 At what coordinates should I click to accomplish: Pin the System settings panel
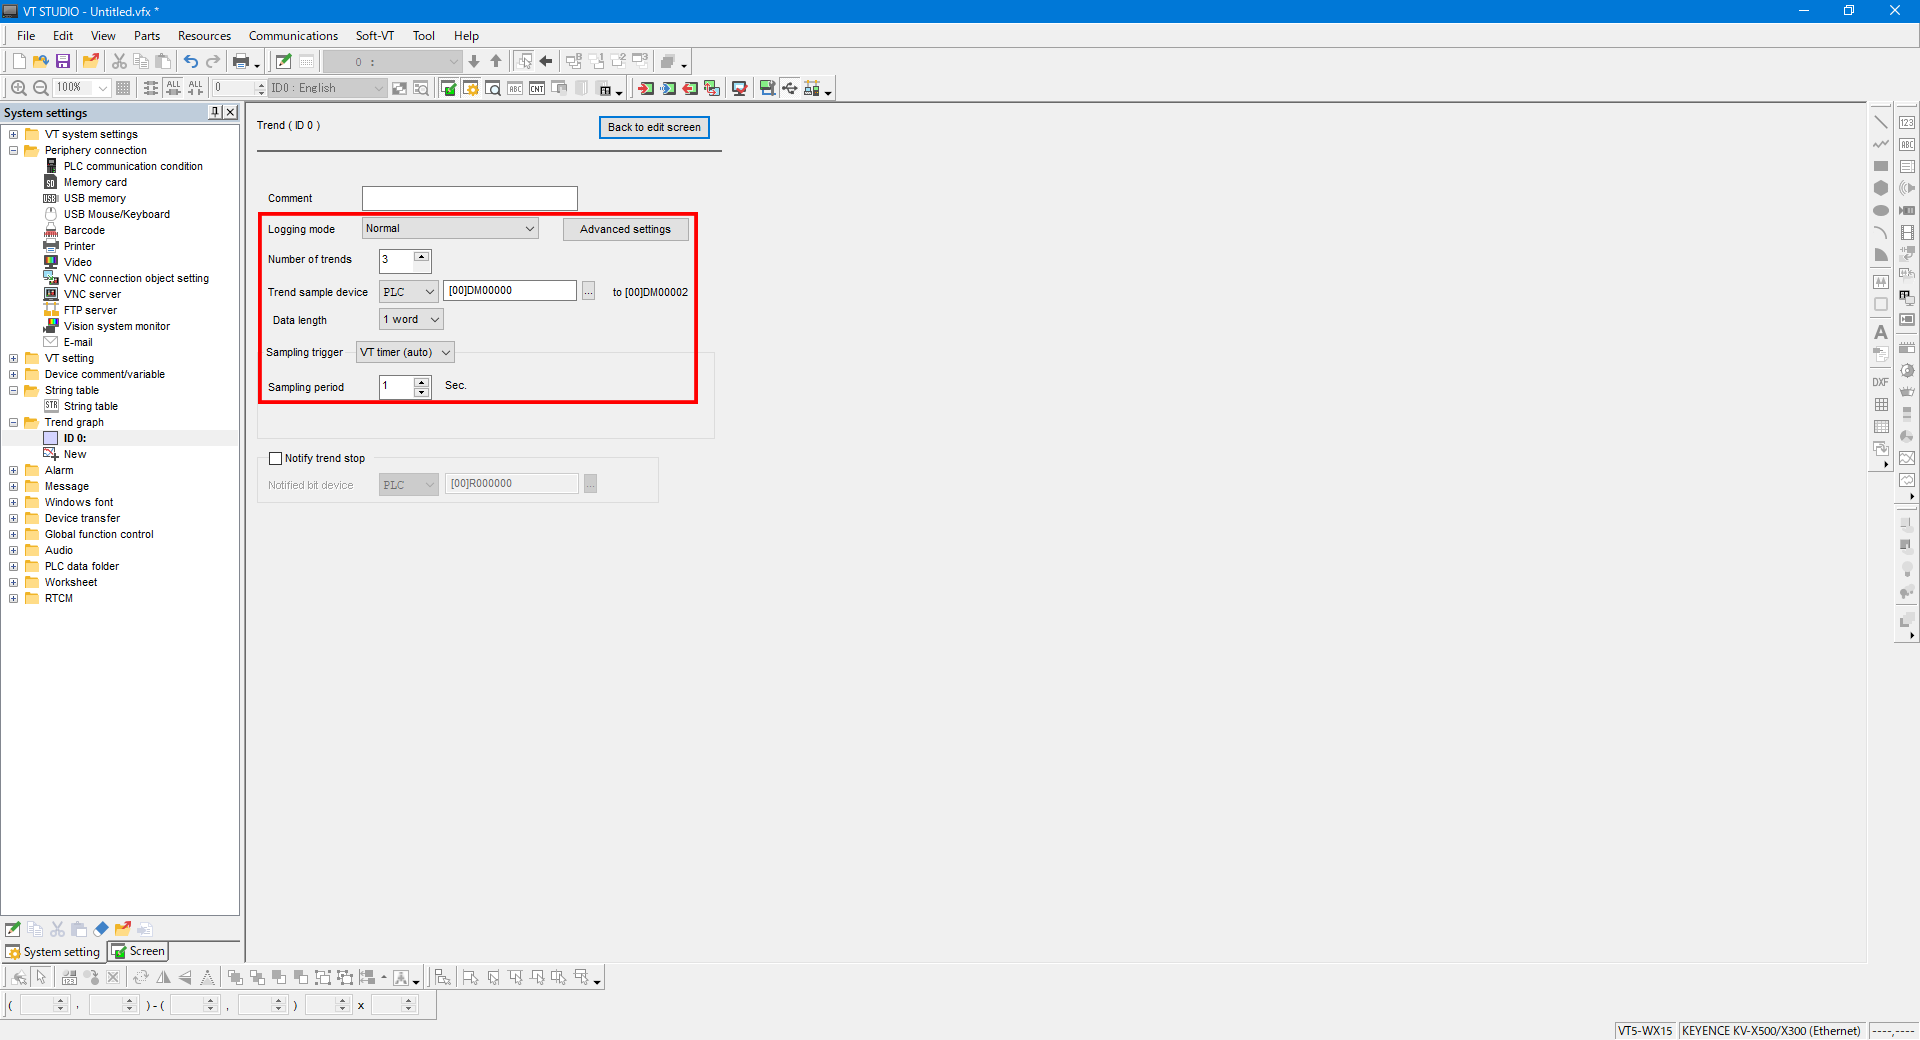215,112
